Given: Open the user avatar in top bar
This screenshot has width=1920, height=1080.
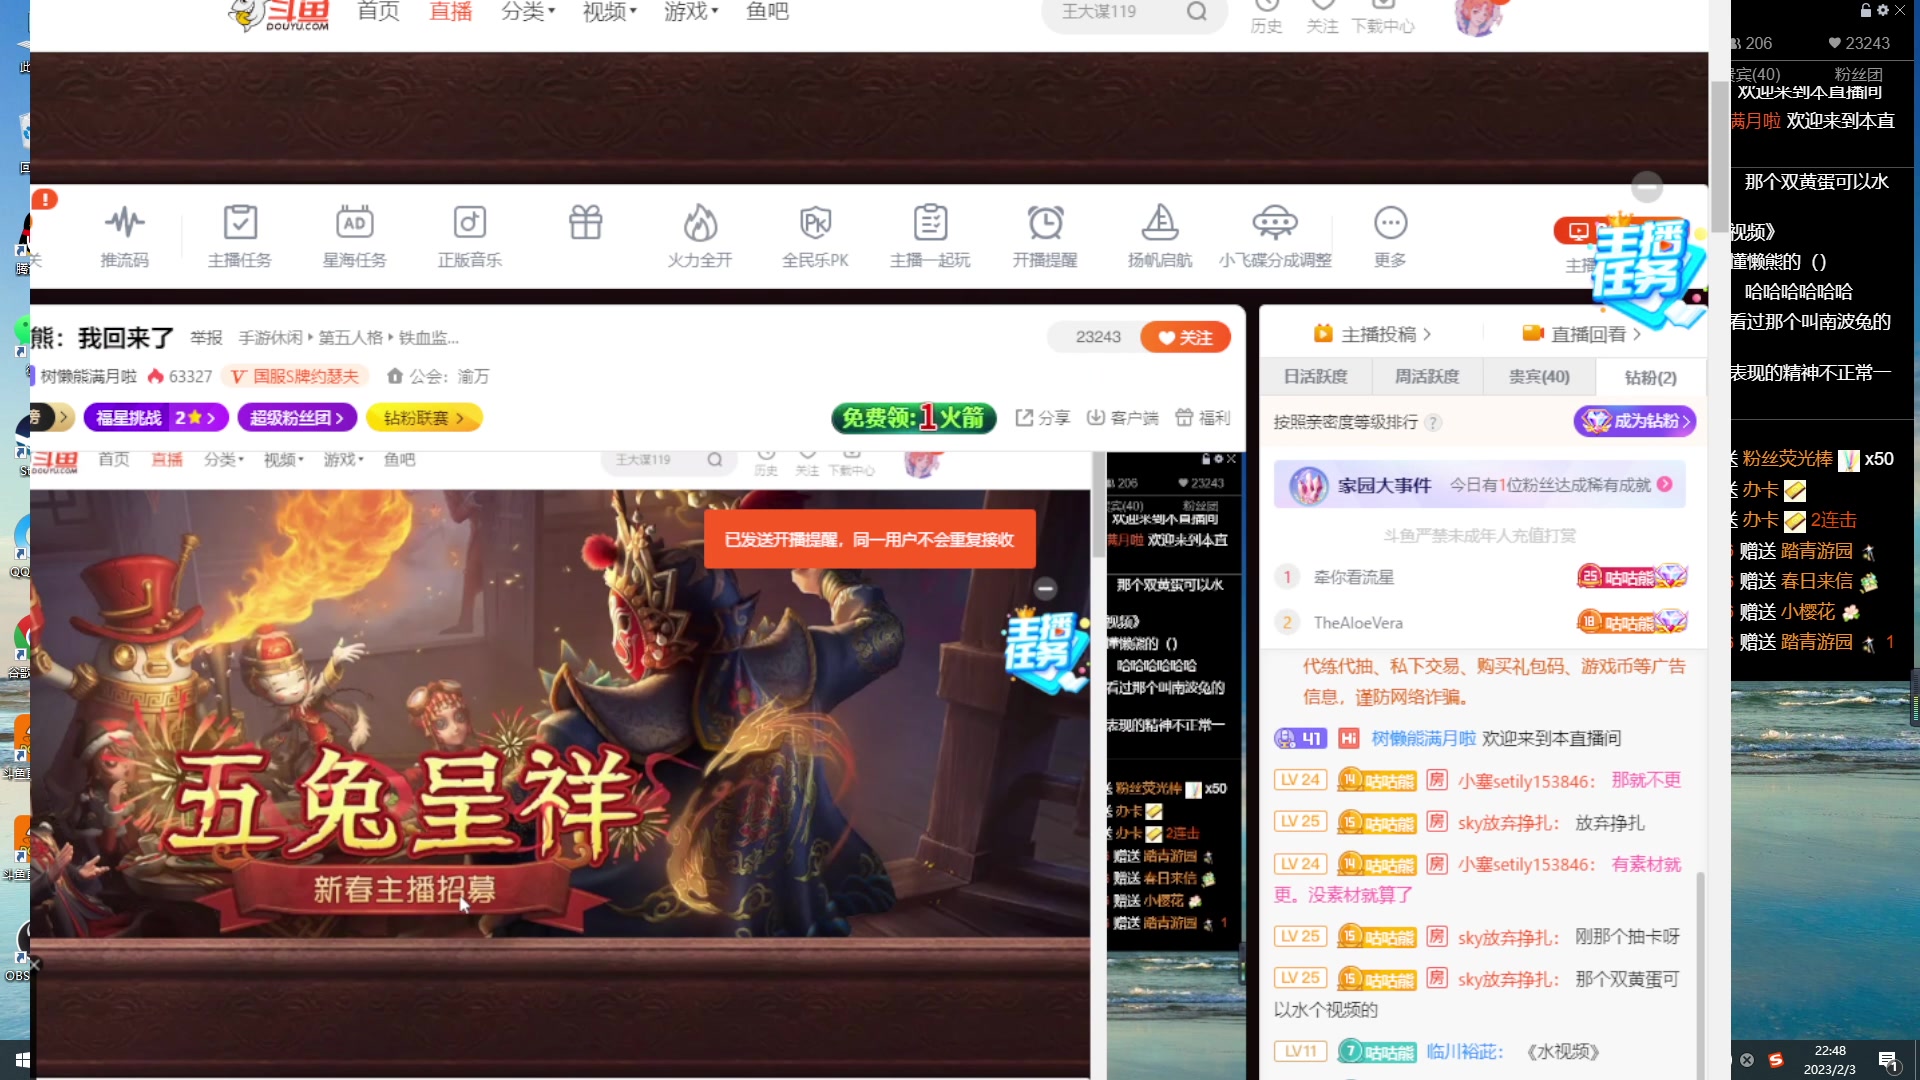Looking at the screenshot, I should click(1478, 15).
